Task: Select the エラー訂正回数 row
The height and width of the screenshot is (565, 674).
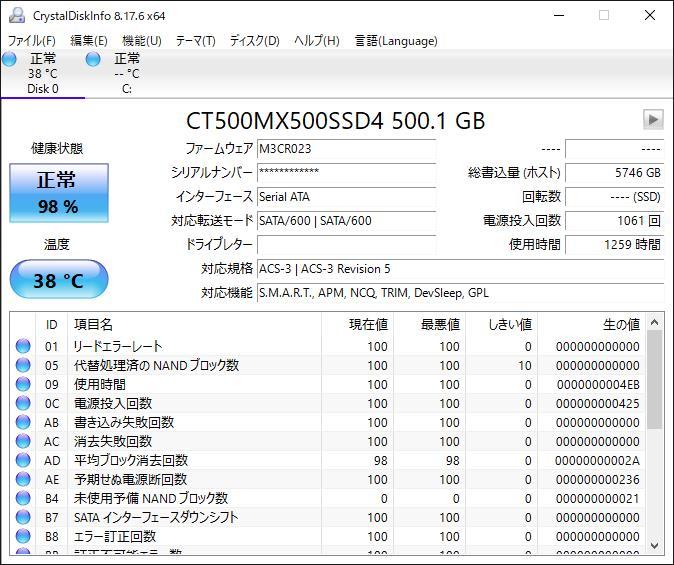Action: [327, 536]
